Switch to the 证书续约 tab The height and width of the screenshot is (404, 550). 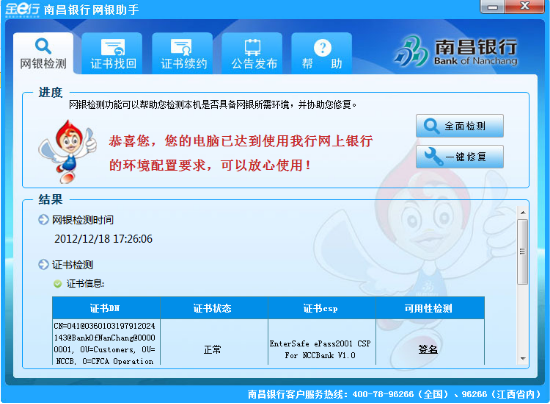(x=182, y=53)
